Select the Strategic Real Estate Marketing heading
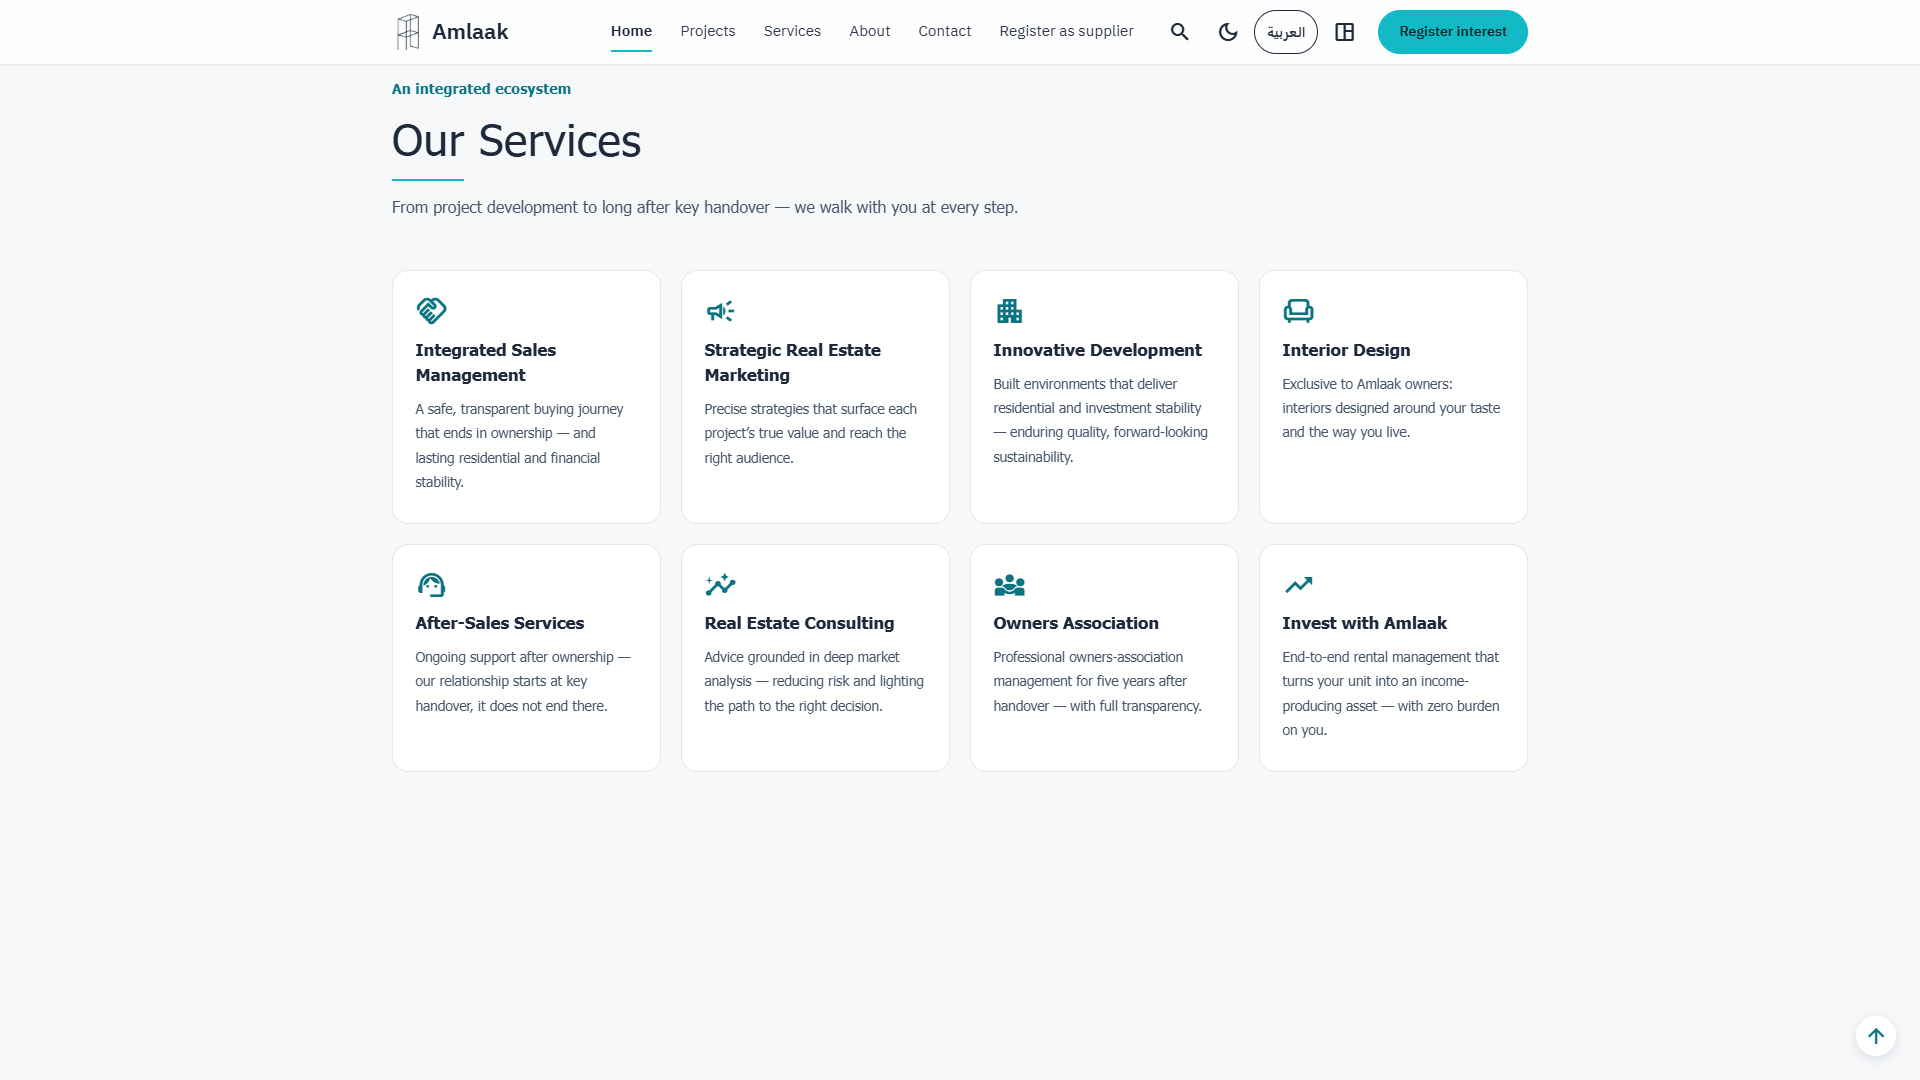The width and height of the screenshot is (1920, 1080). pyautogui.click(x=792, y=362)
